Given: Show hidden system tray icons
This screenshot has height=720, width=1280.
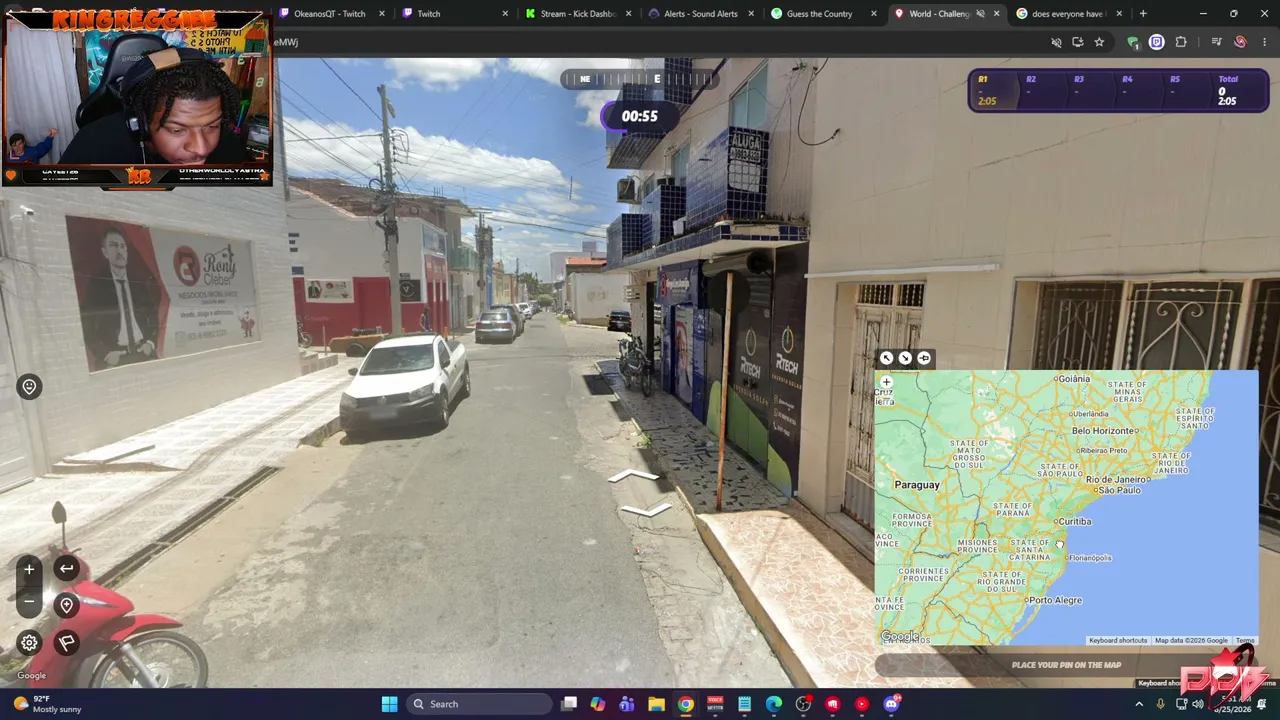Looking at the screenshot, I should [1139, 704].
